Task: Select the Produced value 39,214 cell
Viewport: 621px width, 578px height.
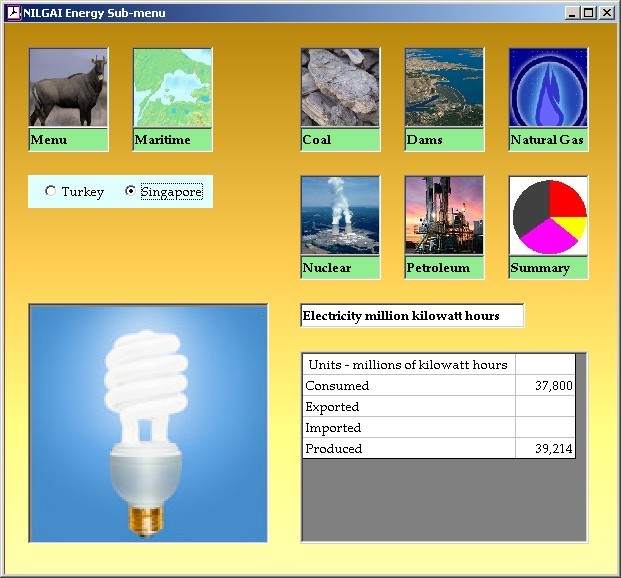Action: (546, 449)
